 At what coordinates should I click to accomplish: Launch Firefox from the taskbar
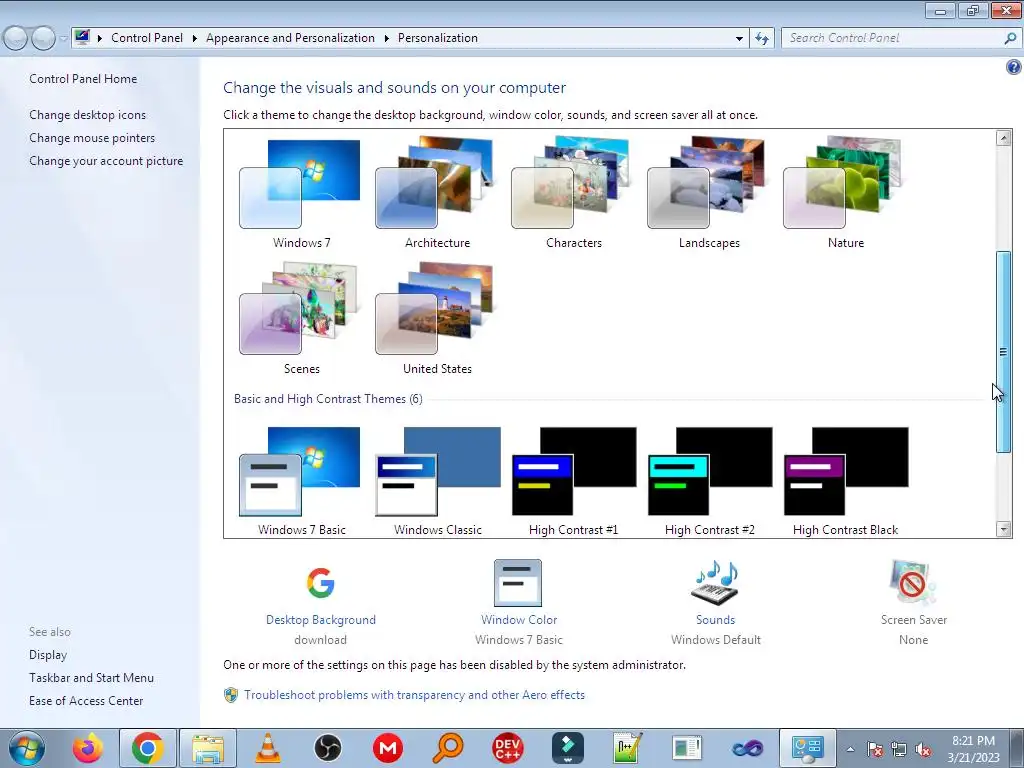point(88,748)
